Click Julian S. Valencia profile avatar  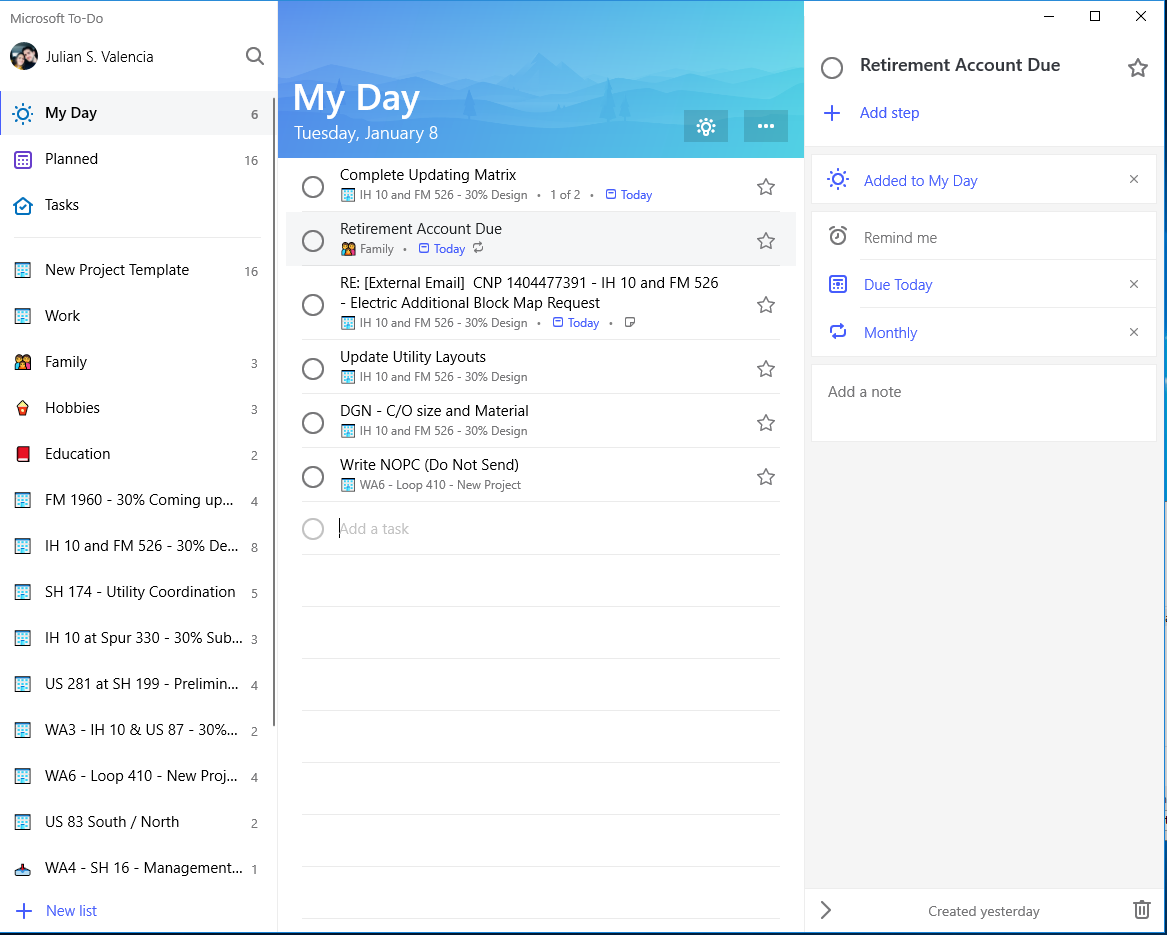pos(24,57)
